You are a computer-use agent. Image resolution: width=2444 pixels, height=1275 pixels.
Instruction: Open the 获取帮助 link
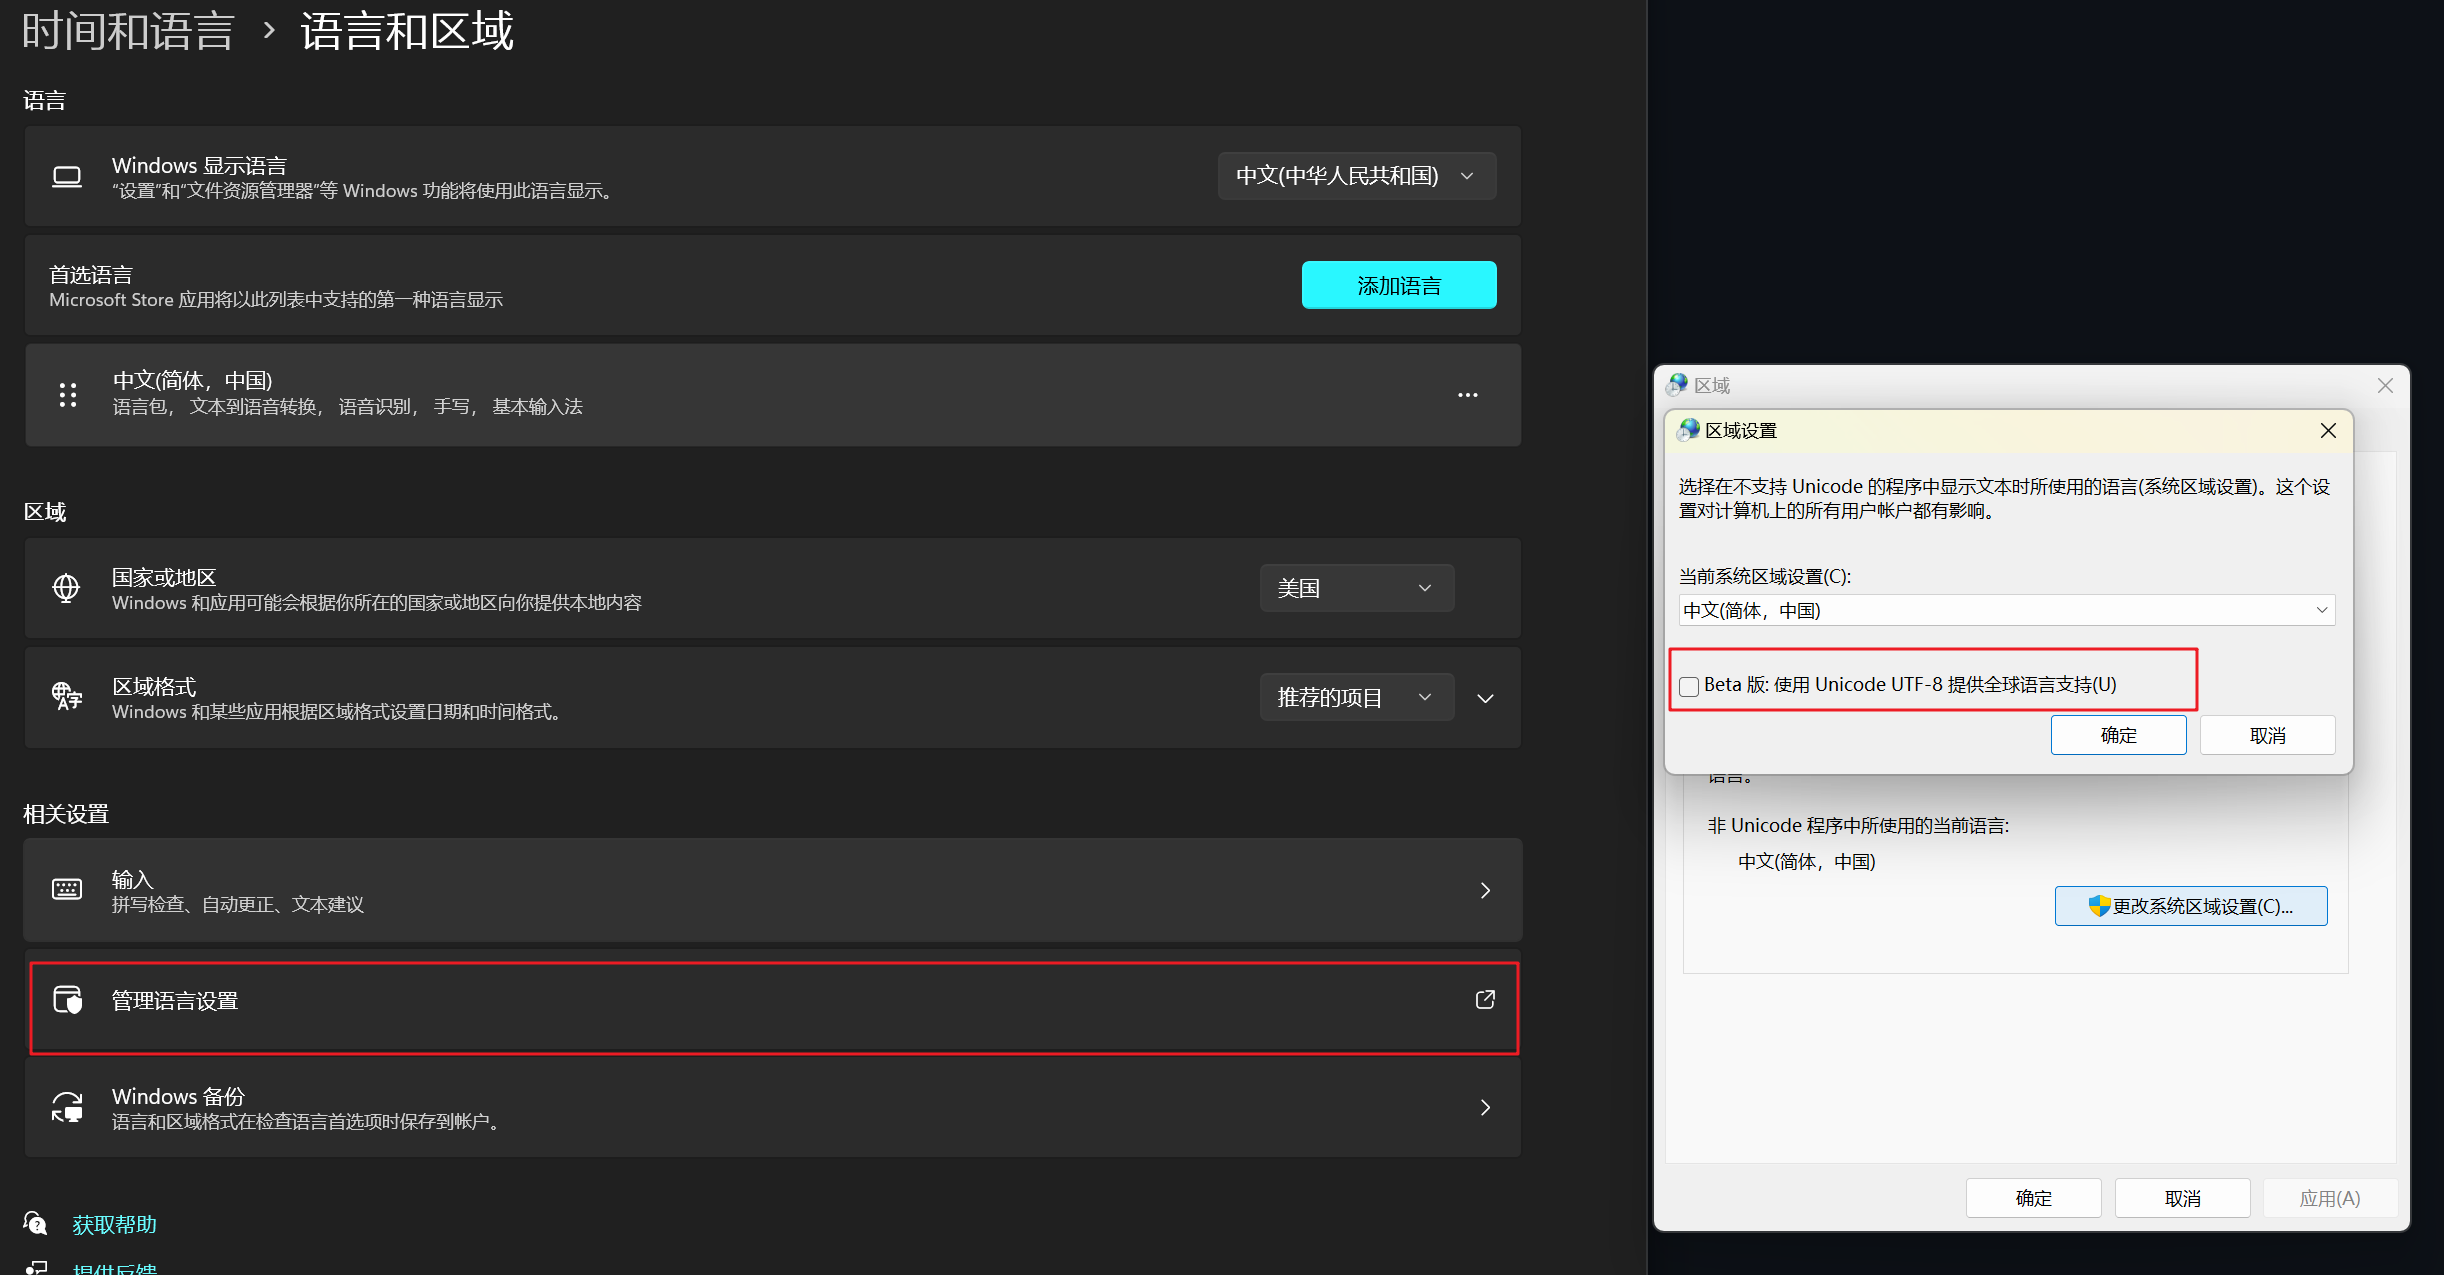[x=114, y=1224]
